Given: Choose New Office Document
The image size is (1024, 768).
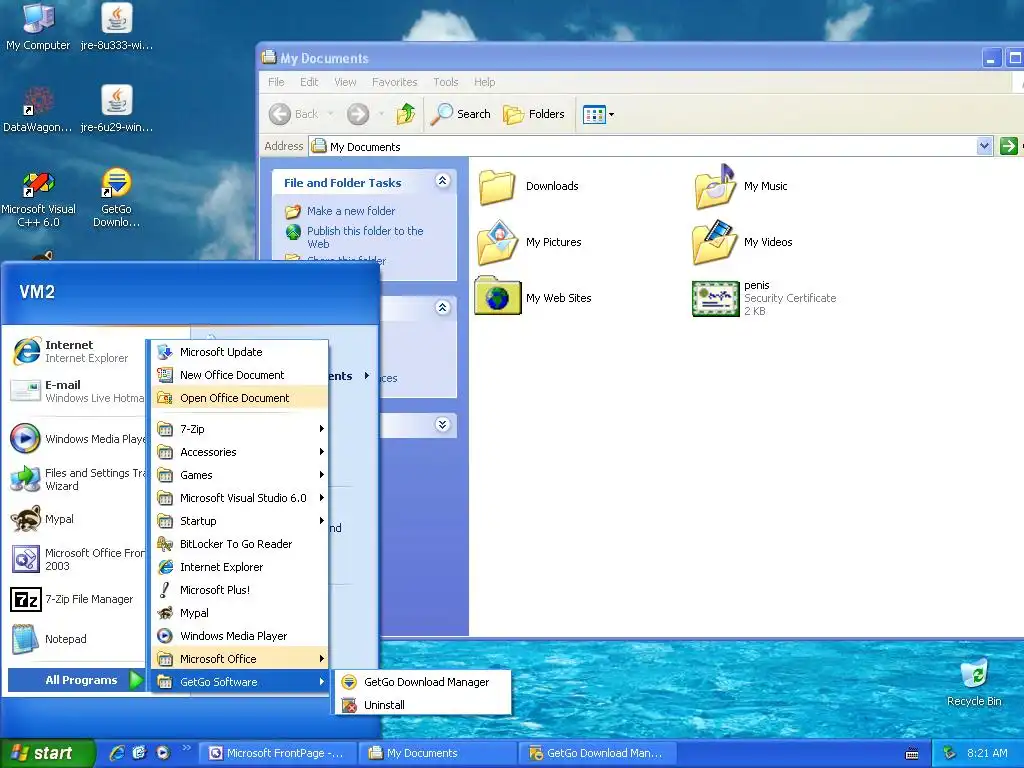Looking at the screenshot, I should [240, 375].
